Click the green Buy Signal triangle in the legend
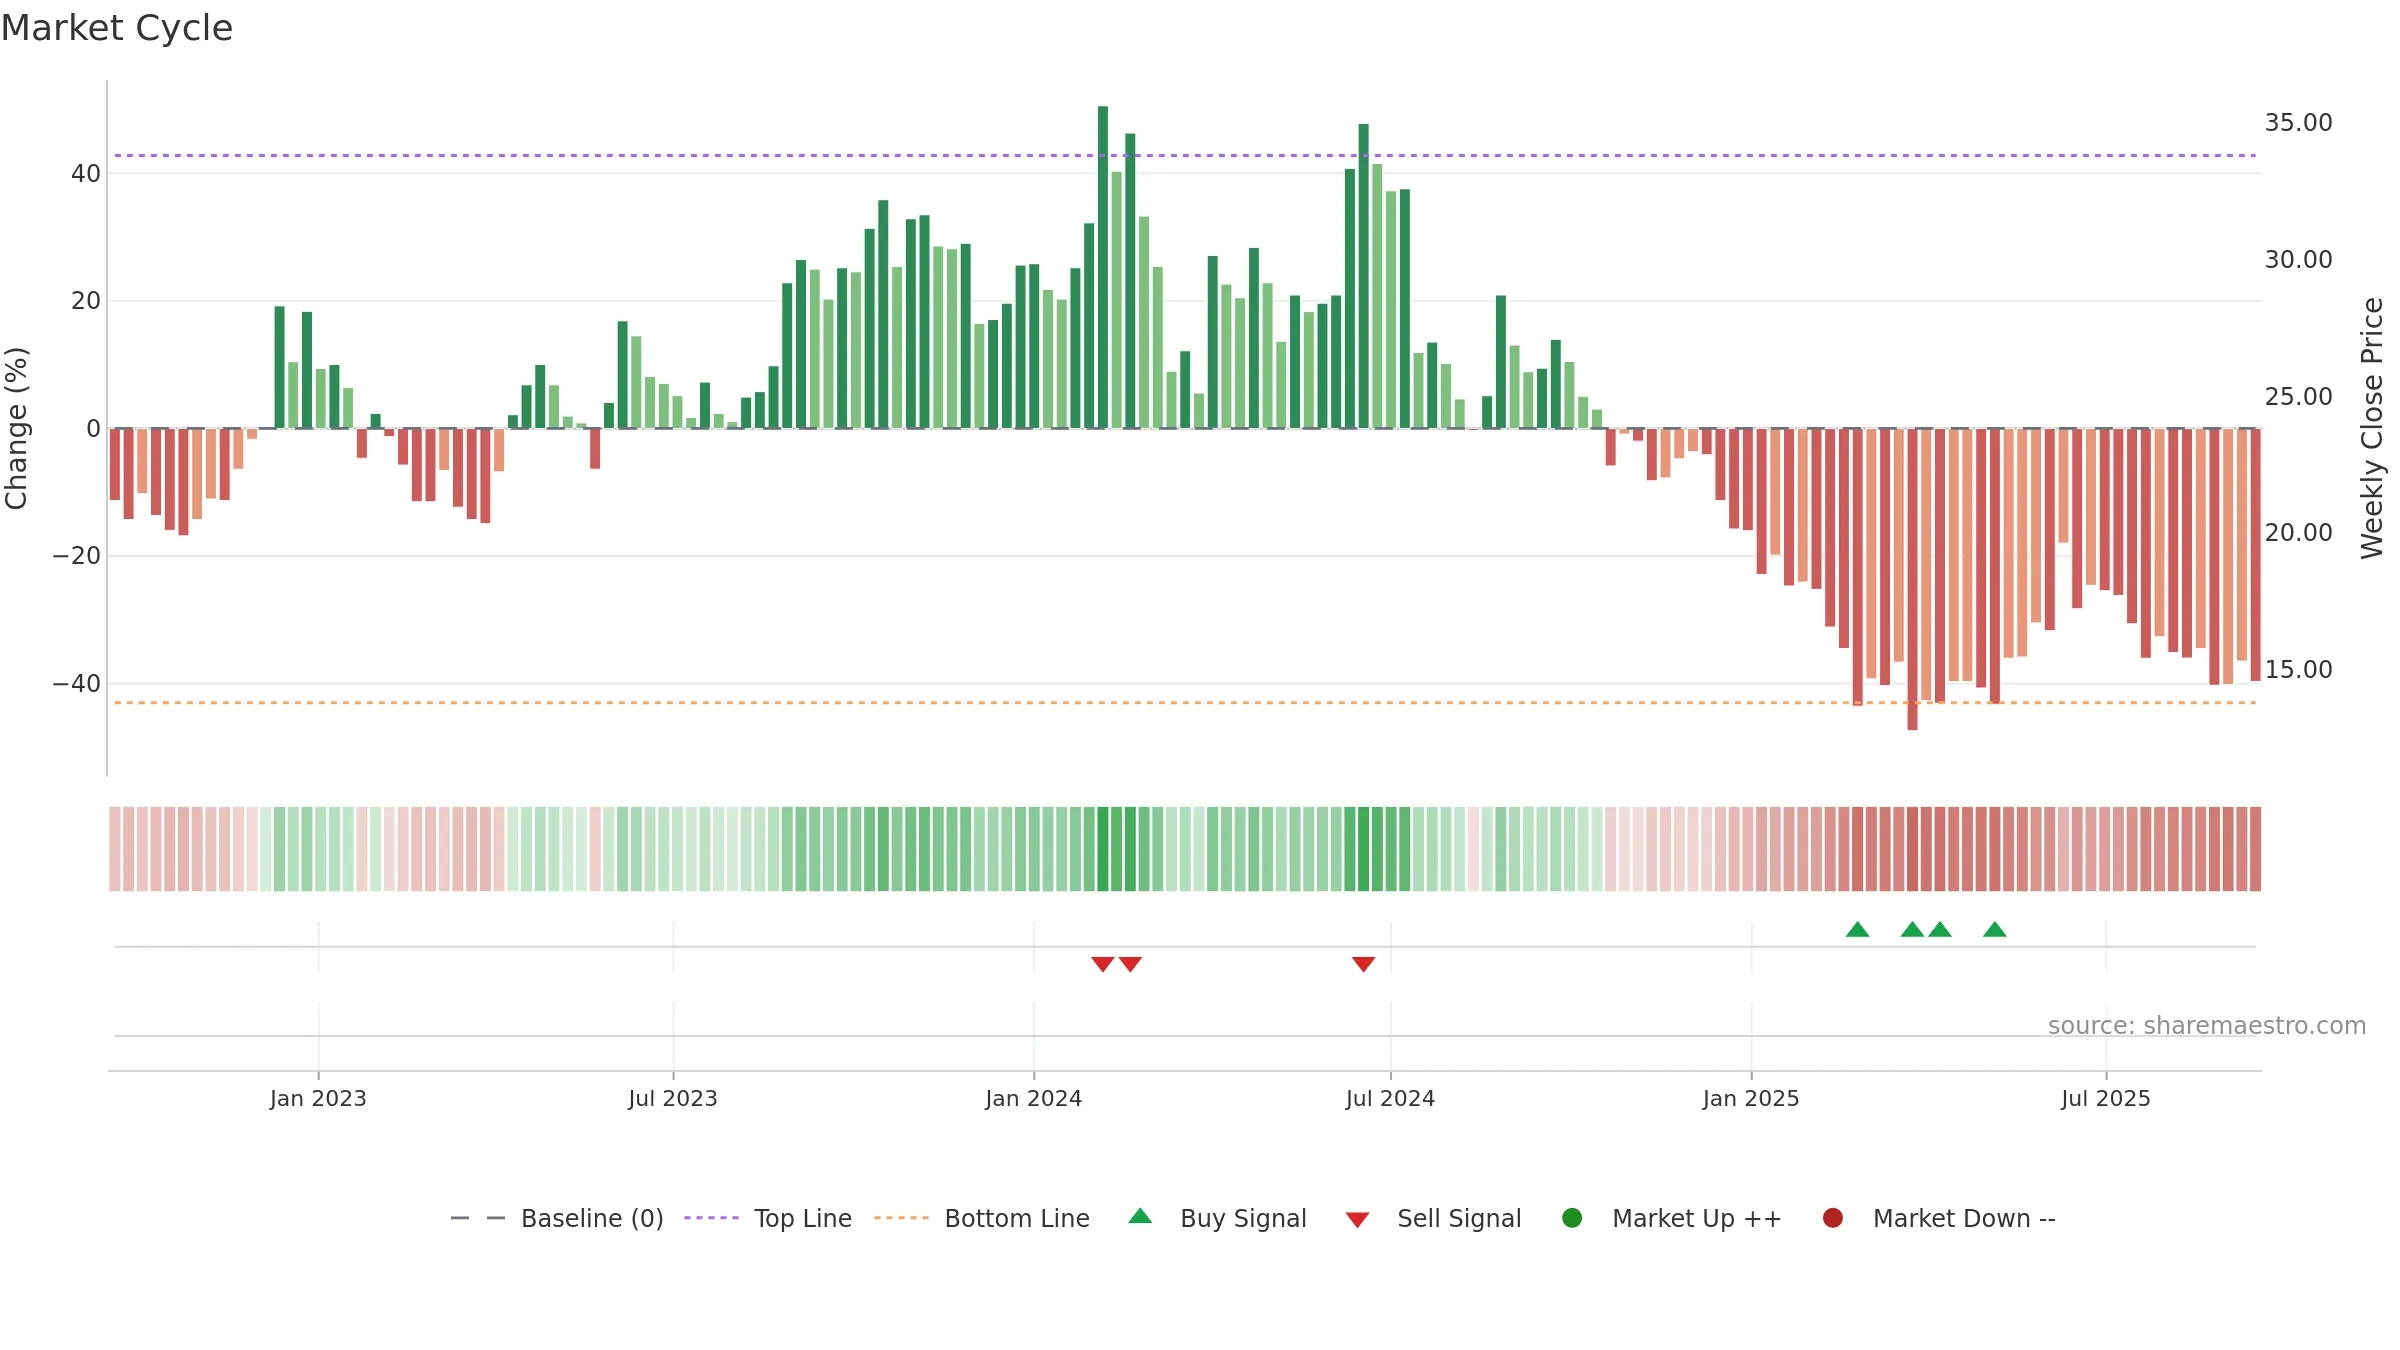2400x1350 pixels. (1140, 1216)
